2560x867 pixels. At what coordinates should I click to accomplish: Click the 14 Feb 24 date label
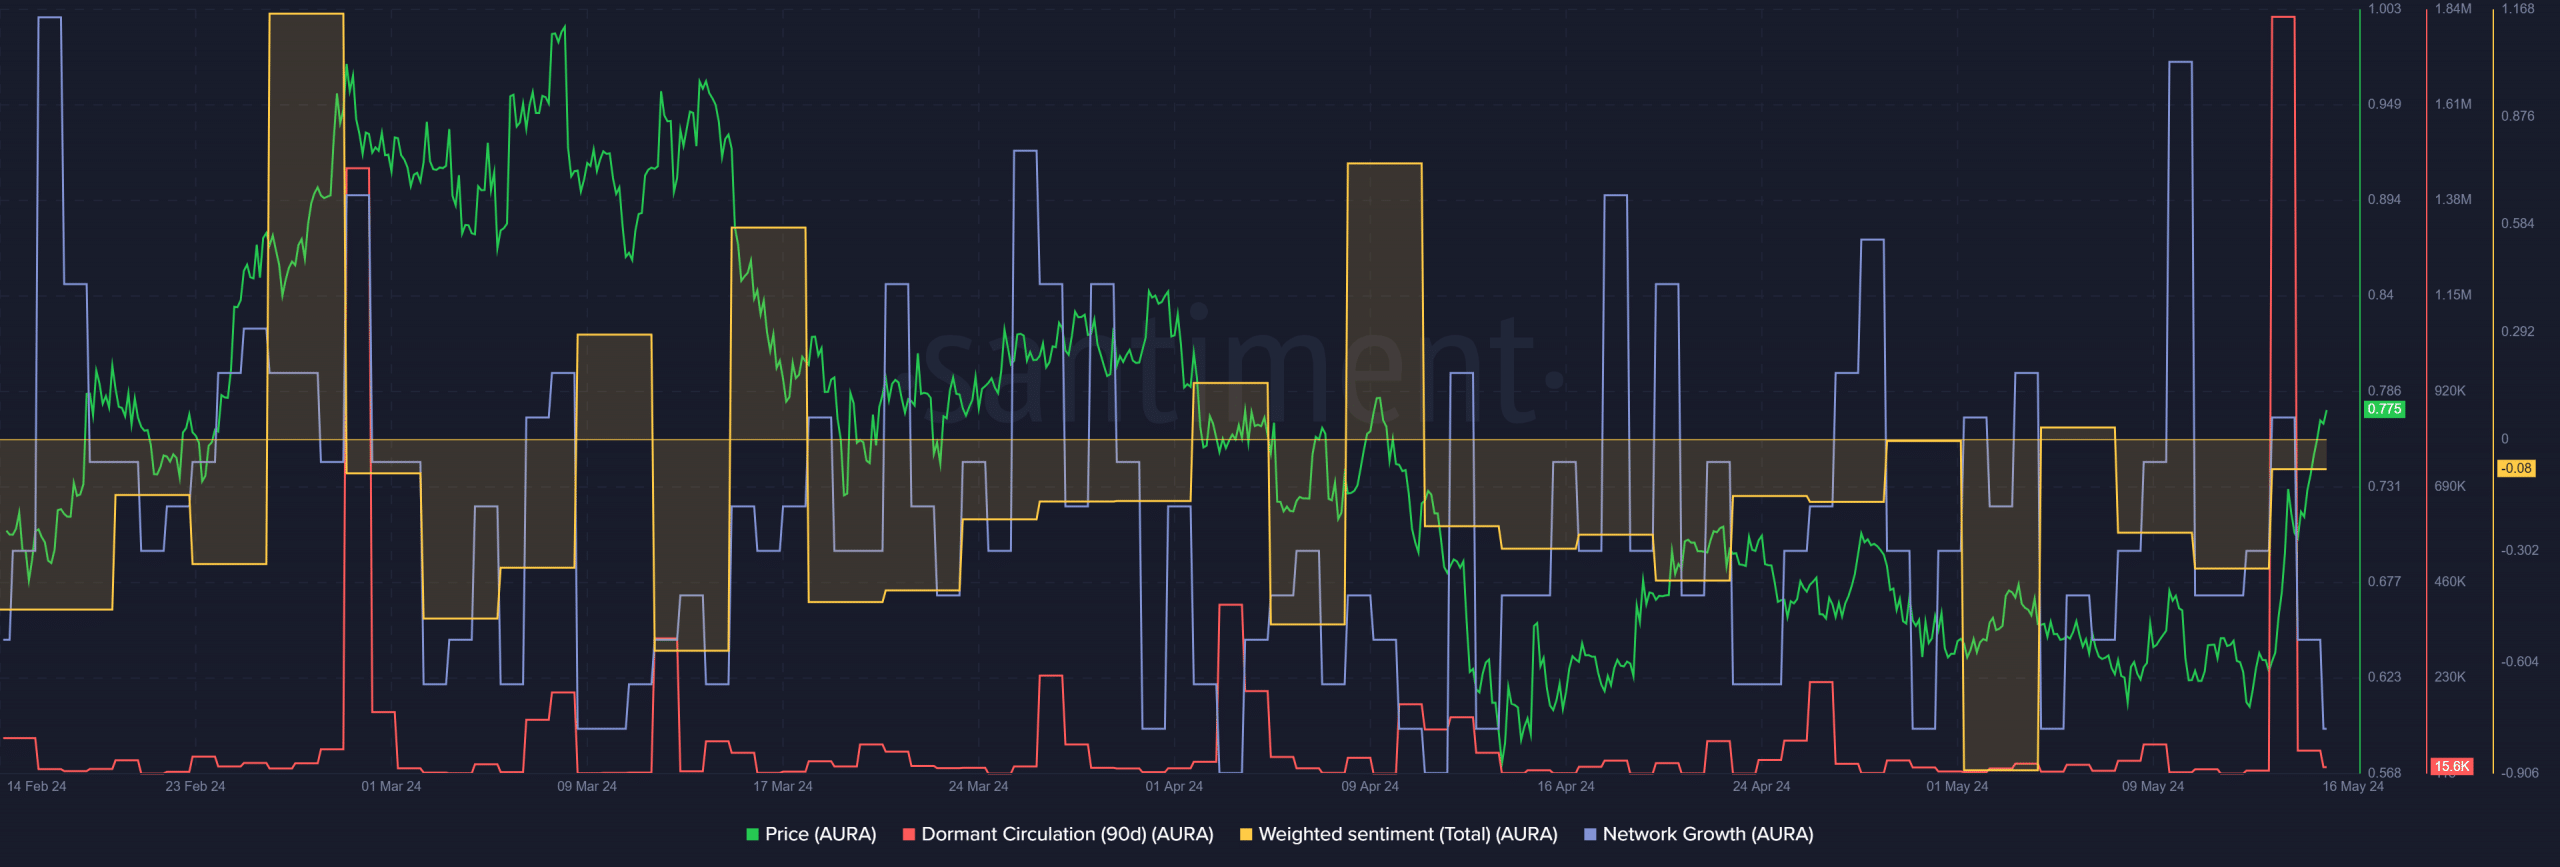tap(37, 786)
